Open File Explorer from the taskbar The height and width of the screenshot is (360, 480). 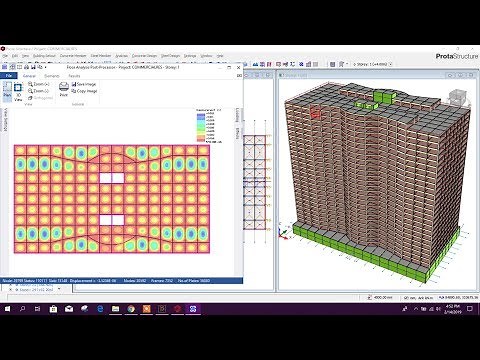(x=115, y=309)
